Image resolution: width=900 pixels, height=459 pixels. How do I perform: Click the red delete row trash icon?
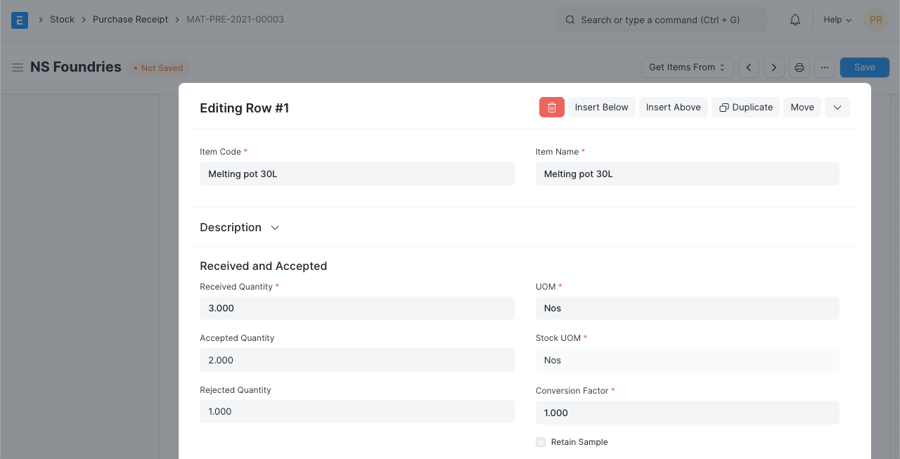coord(551,107)
